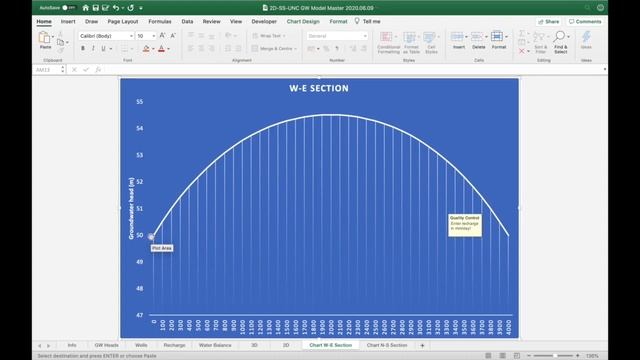Switch to the Wells sheet tab
The height and width of the screenshot is (360, 640).
pyautogui.click(x=141, y=345)
